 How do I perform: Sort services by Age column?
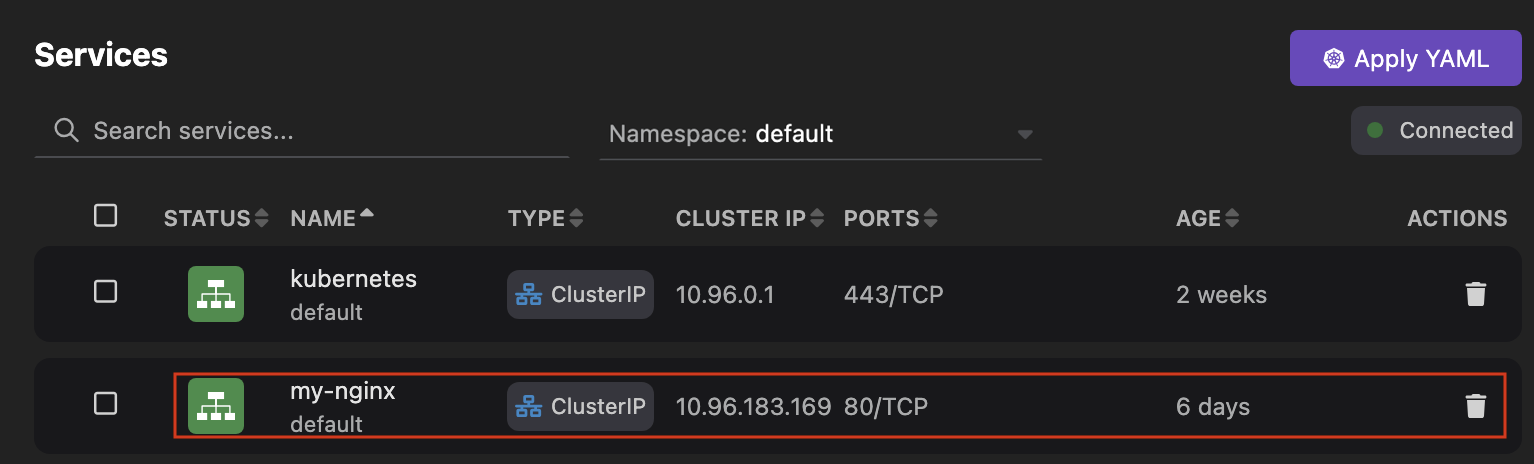(x=1207, y=218)
